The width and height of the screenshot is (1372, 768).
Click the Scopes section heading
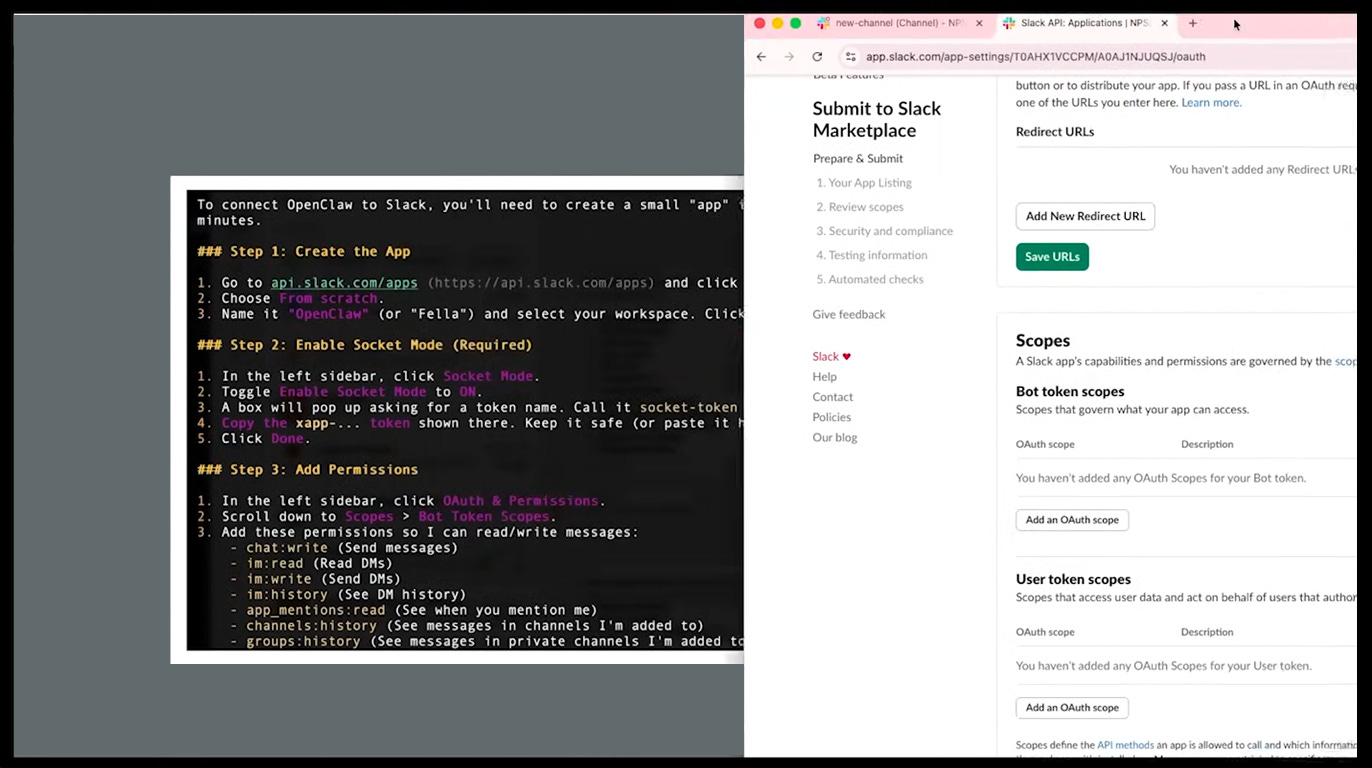point(1043,340)
